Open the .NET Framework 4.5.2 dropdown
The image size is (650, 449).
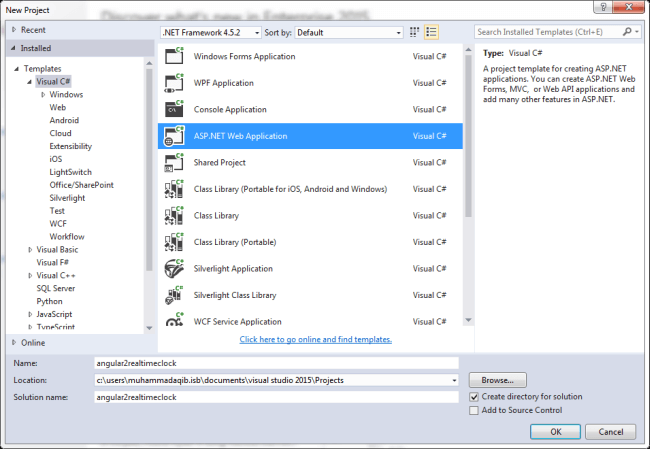tap(211, 32)
